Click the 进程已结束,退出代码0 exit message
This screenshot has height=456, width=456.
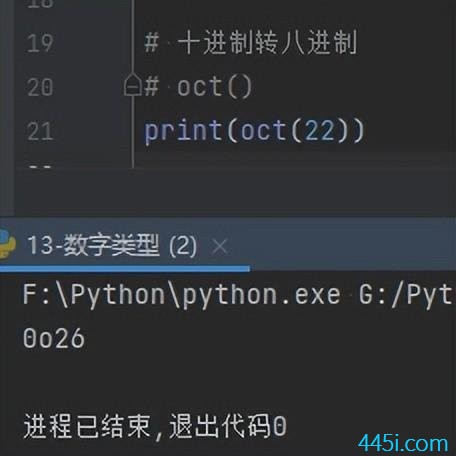pyautogui.click(x=155, y=427)
